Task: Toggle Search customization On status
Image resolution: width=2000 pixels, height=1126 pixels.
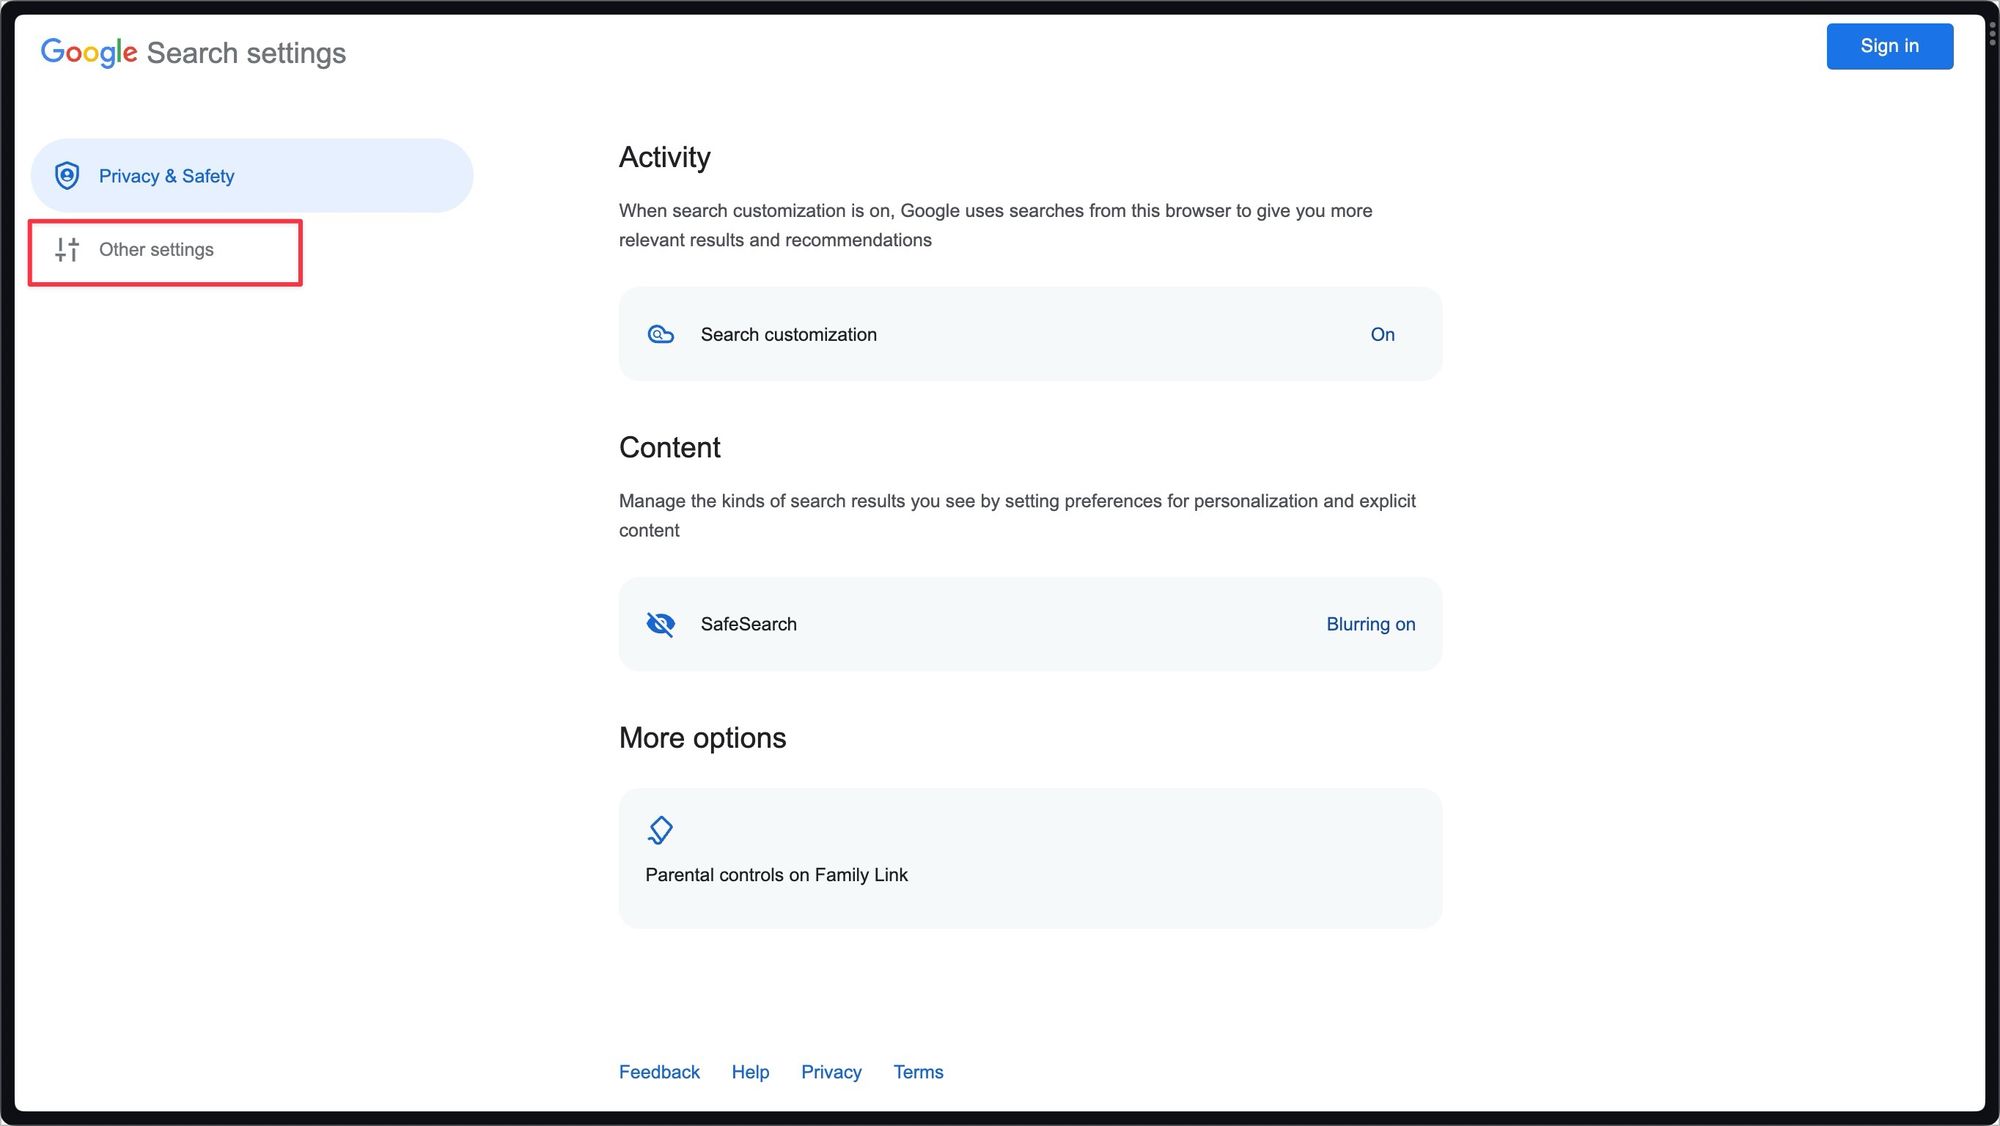Action: click(x=1382, y=335)
